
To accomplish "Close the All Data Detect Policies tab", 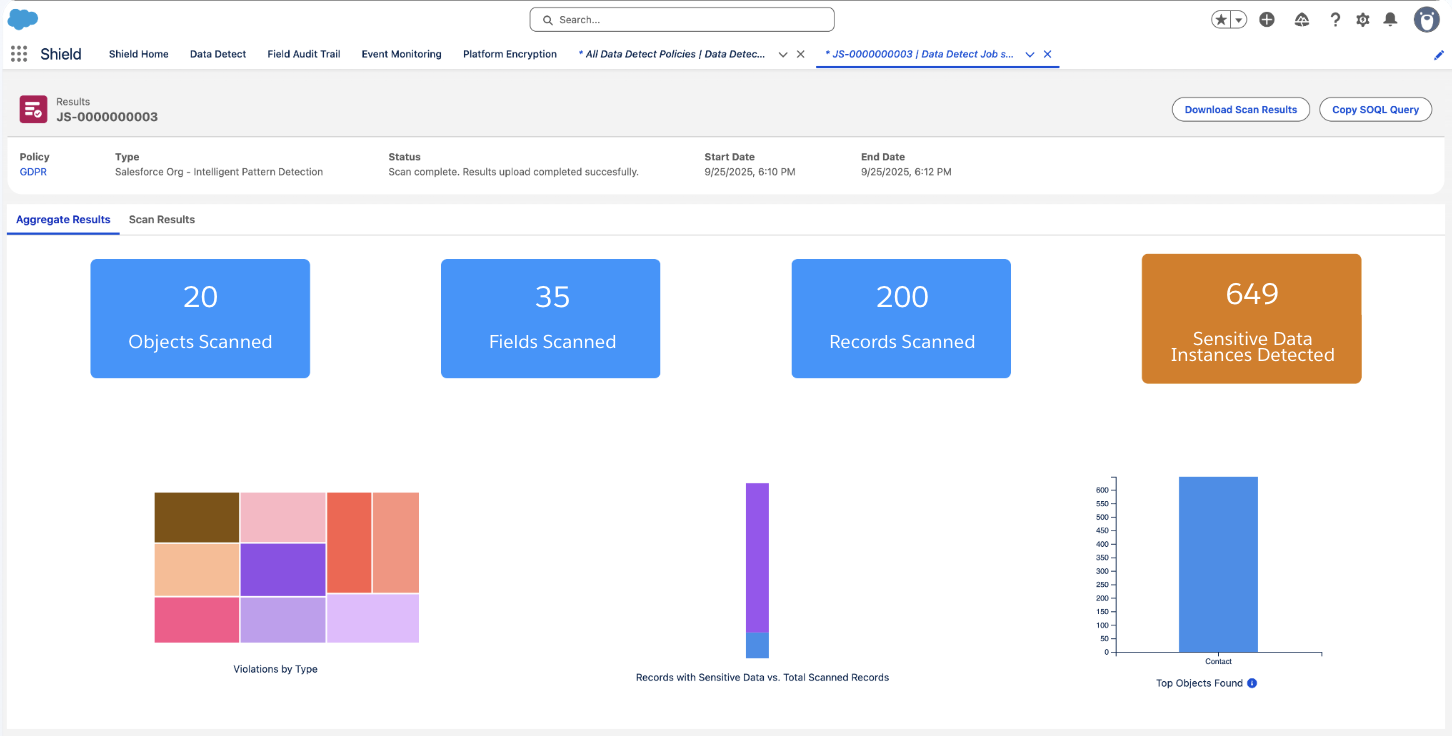I will pos(801,55).
